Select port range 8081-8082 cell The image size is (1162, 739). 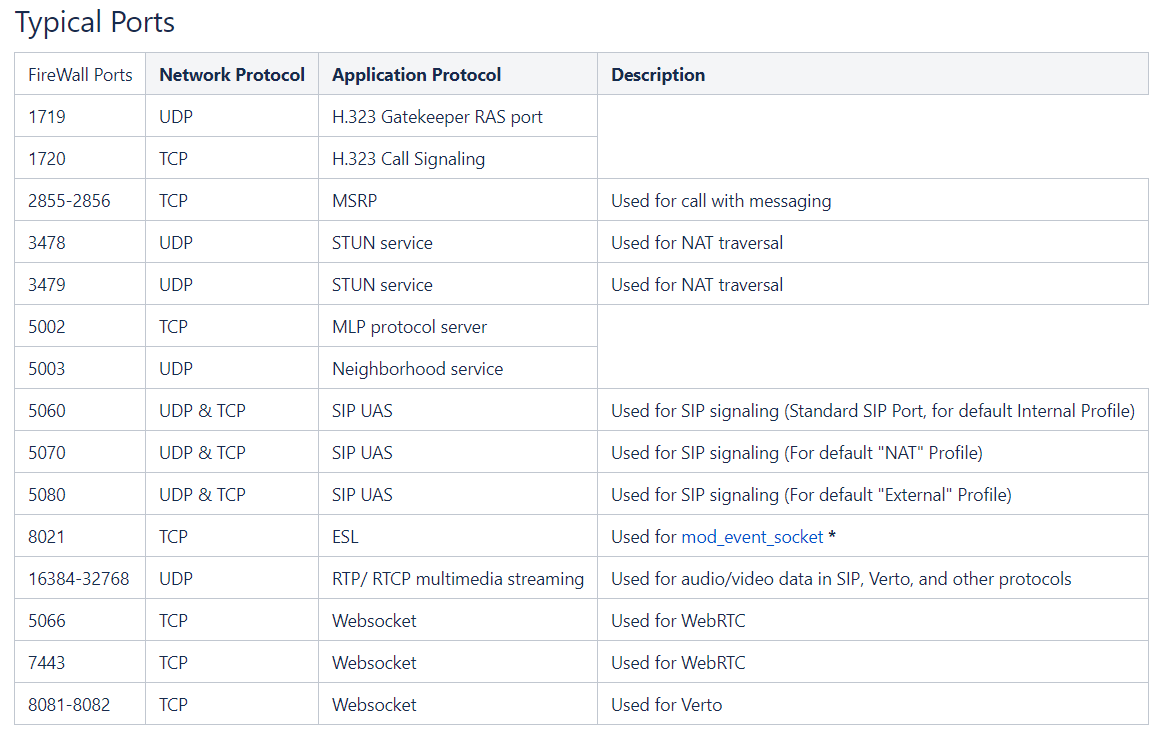click(80, 704)
